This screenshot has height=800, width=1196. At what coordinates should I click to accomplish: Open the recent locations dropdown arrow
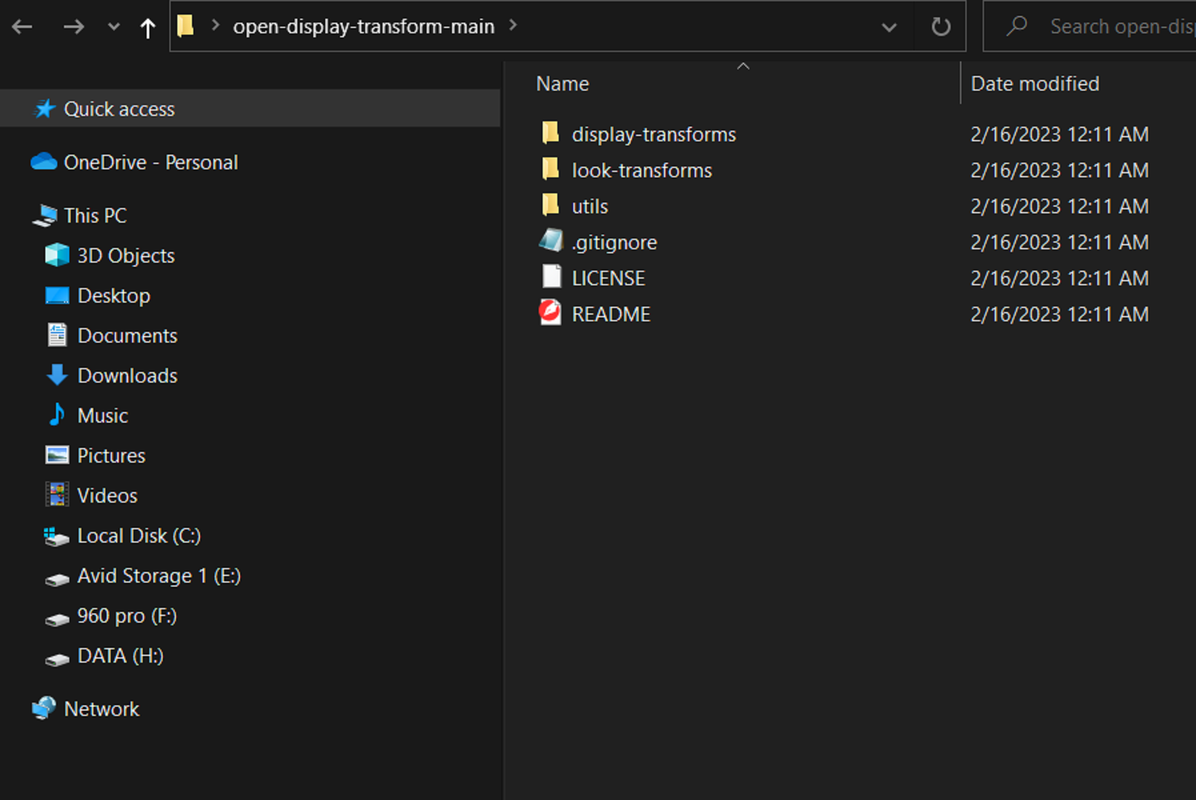tap(114, 27)
